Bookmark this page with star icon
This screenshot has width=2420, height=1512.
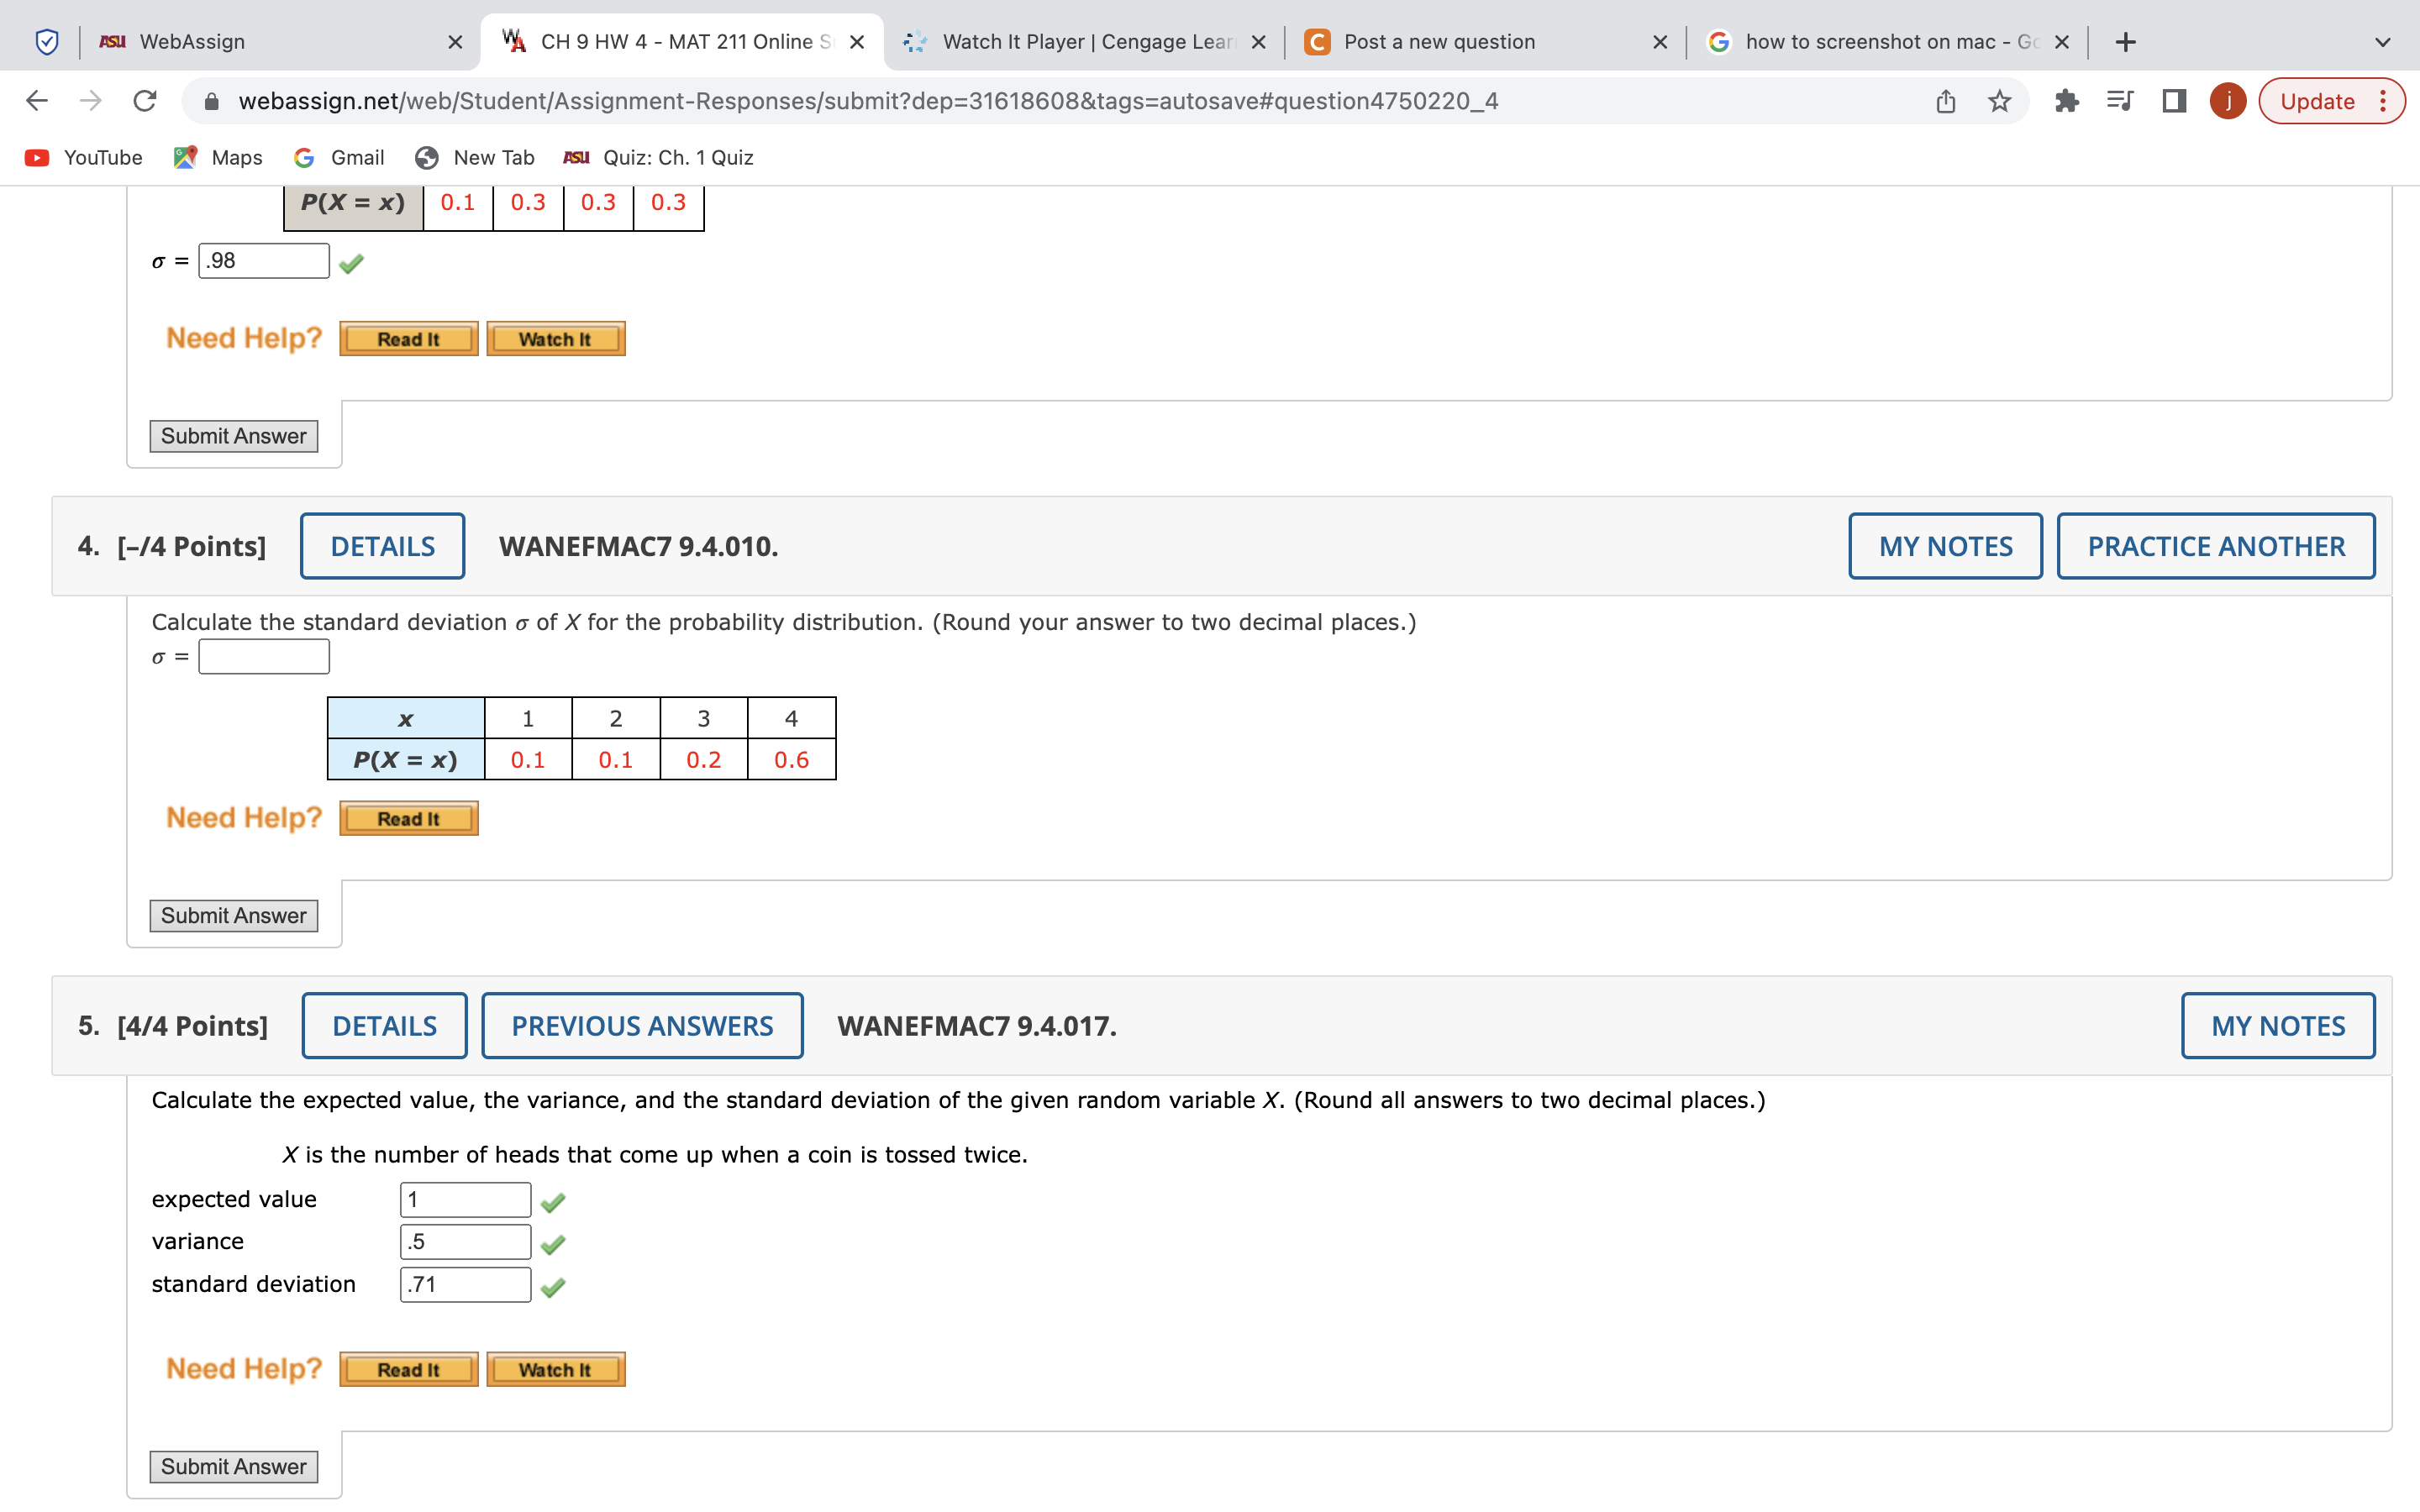pos(1999,101)
